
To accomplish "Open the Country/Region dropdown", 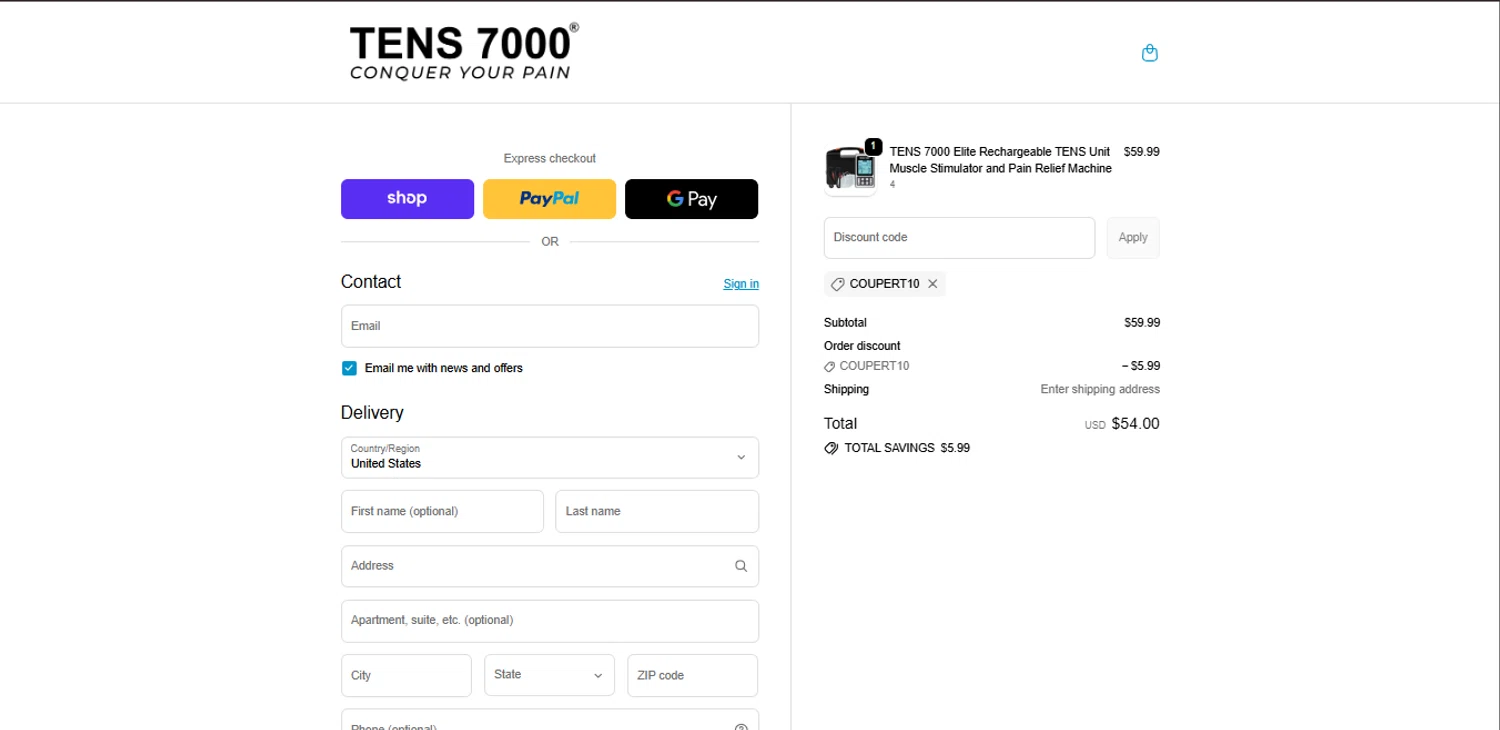I will (x=550, y=457).
